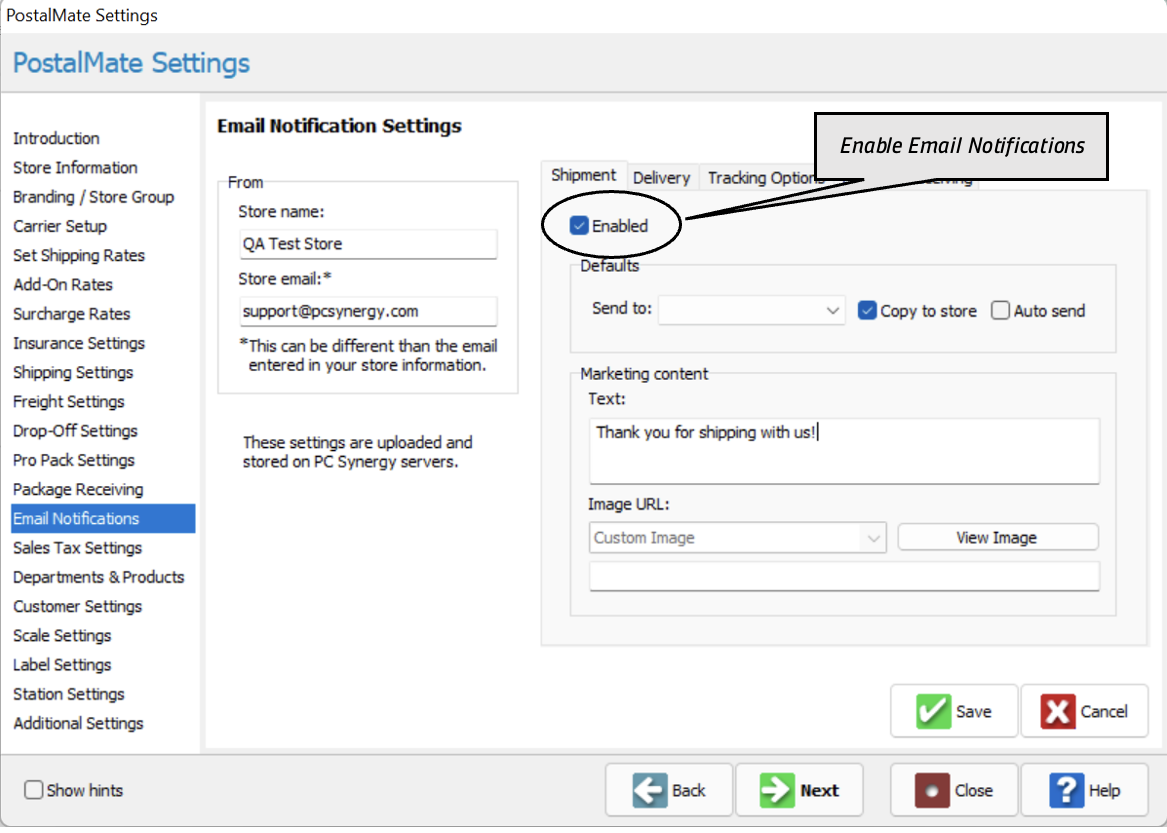The width and height of the screenshot is (1167, 833).
Task: Open the Custom Image dropdown
Action: pos(737,537)
